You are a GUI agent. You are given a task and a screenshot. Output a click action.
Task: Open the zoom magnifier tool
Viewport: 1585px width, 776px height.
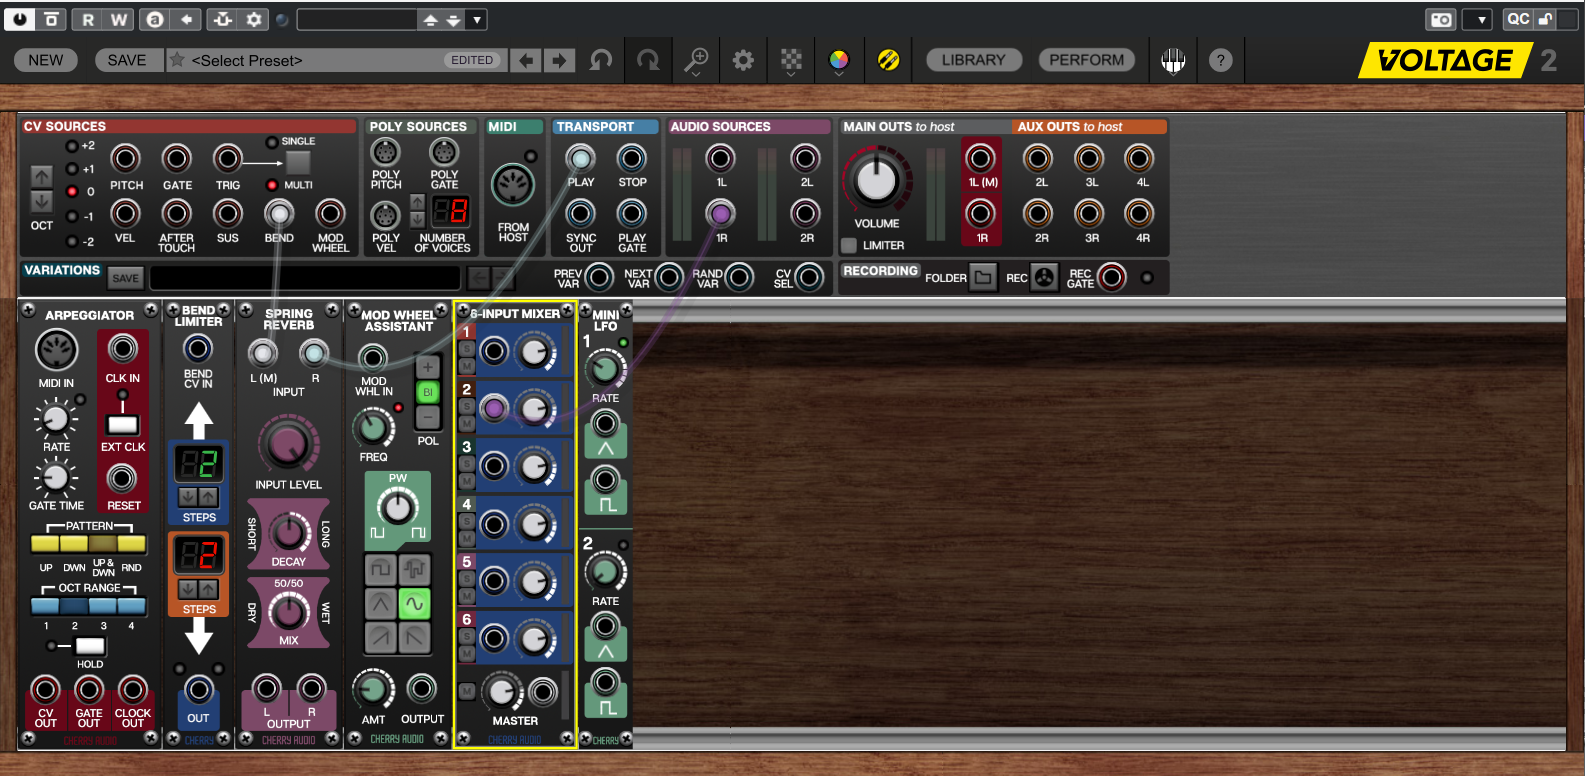[x=696, y=60]
